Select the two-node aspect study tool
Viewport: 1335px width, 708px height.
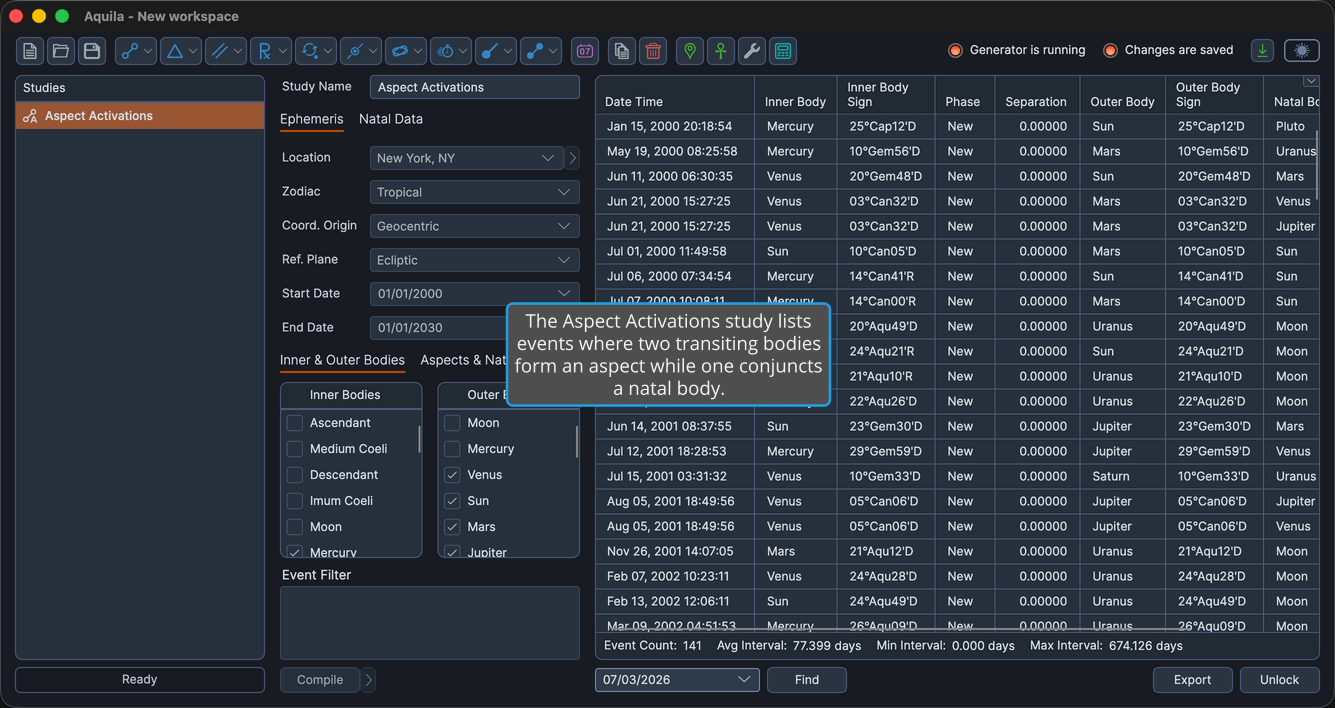pyautogui.click(x=136, y=51)
